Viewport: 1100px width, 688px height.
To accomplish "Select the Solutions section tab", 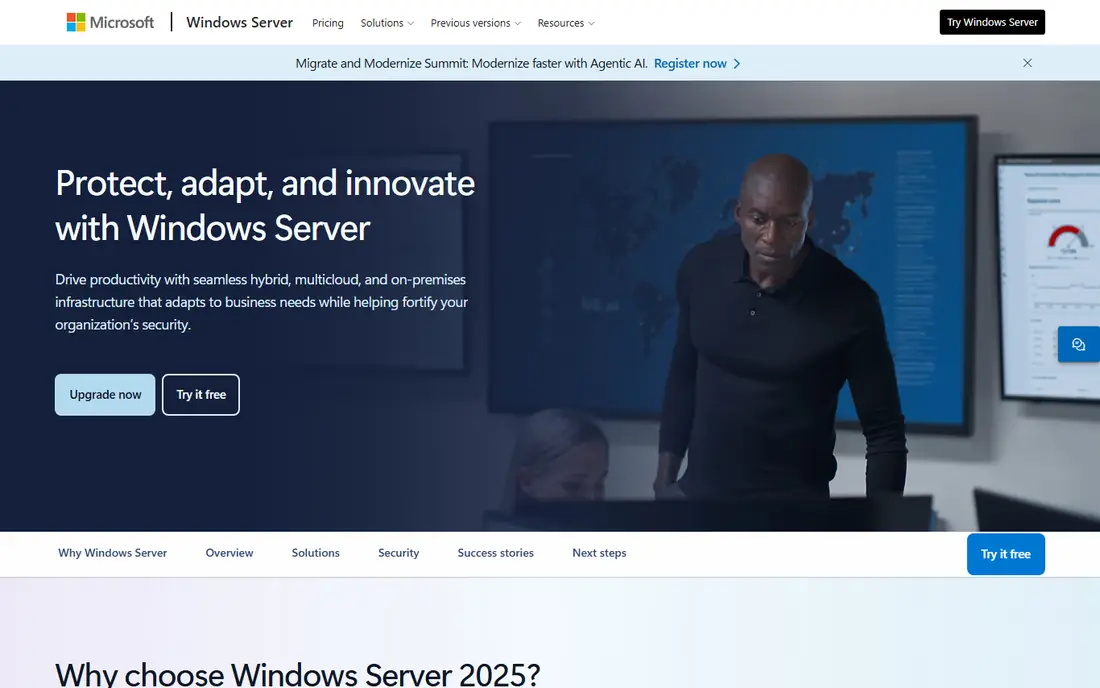I will point(316,553).
